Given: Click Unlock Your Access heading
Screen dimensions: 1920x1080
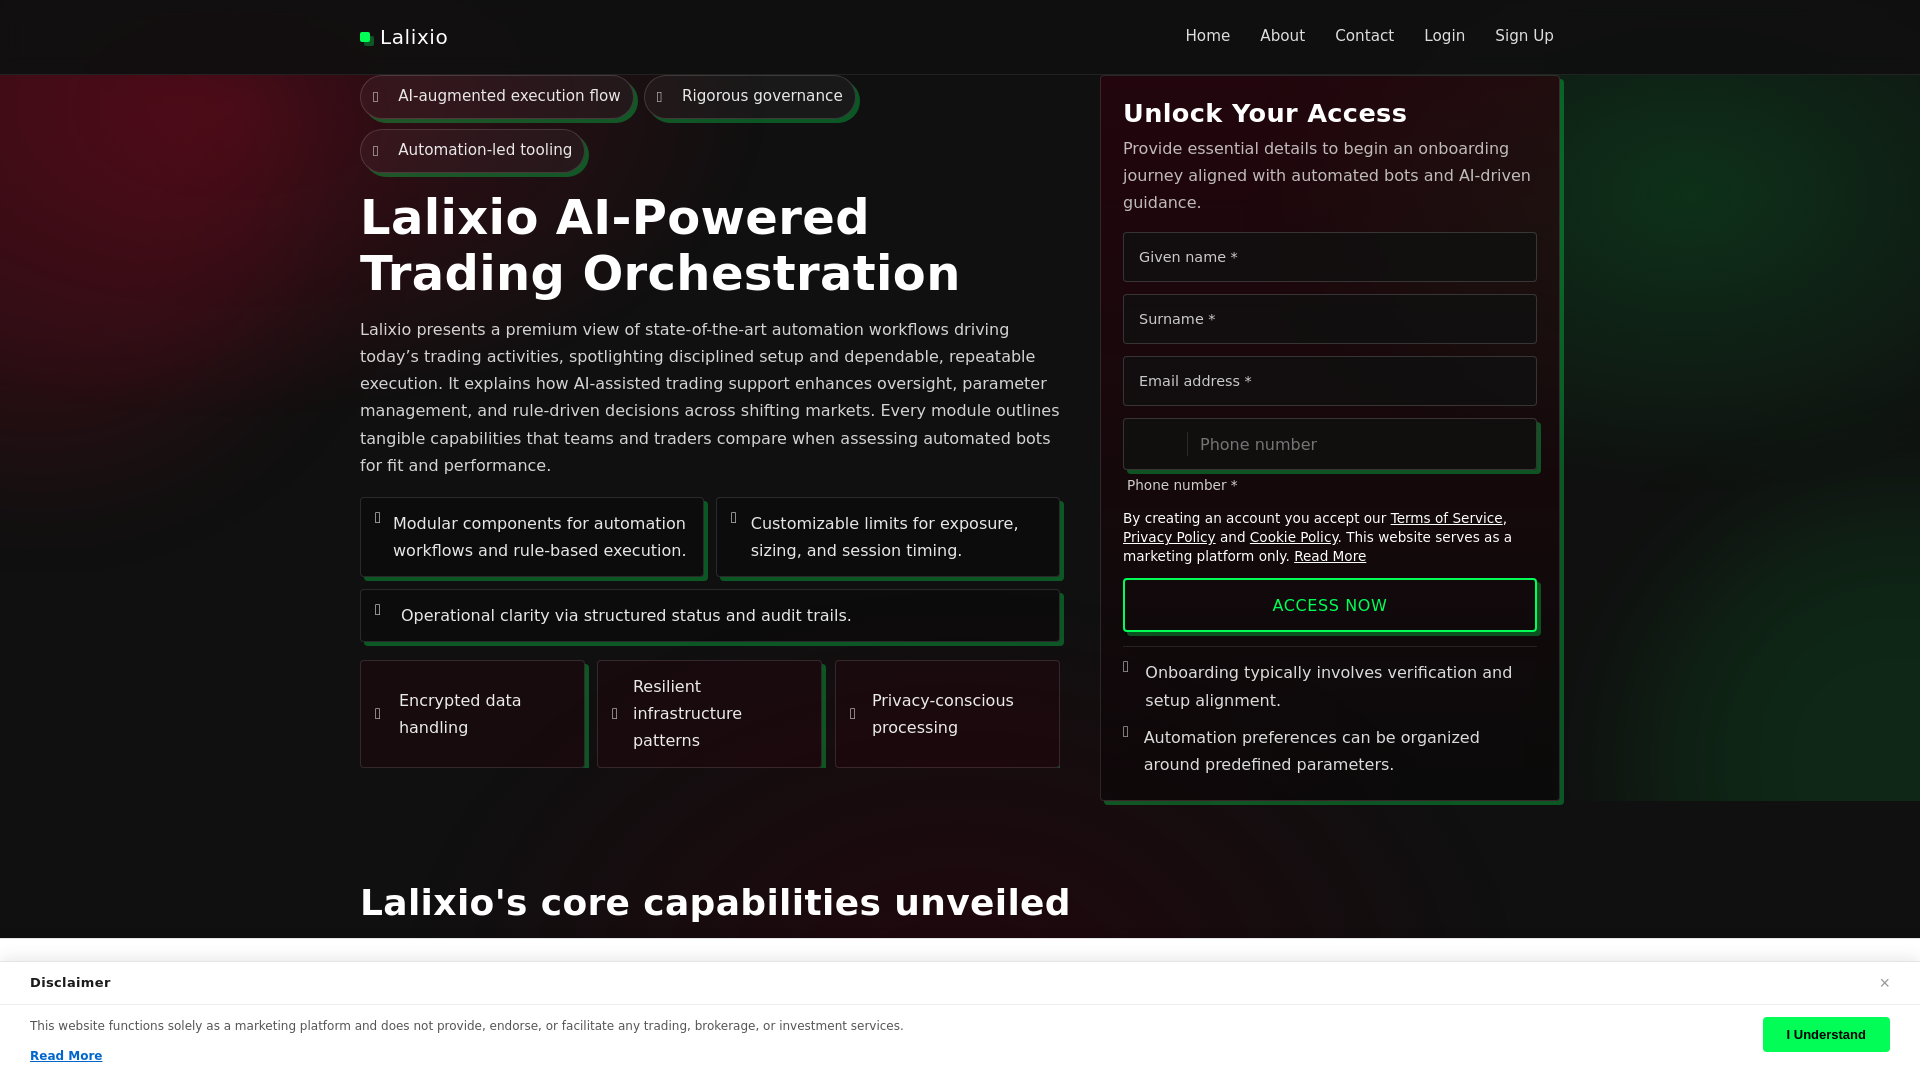Looking at the screenshot, I should (x=1264, y=113).
